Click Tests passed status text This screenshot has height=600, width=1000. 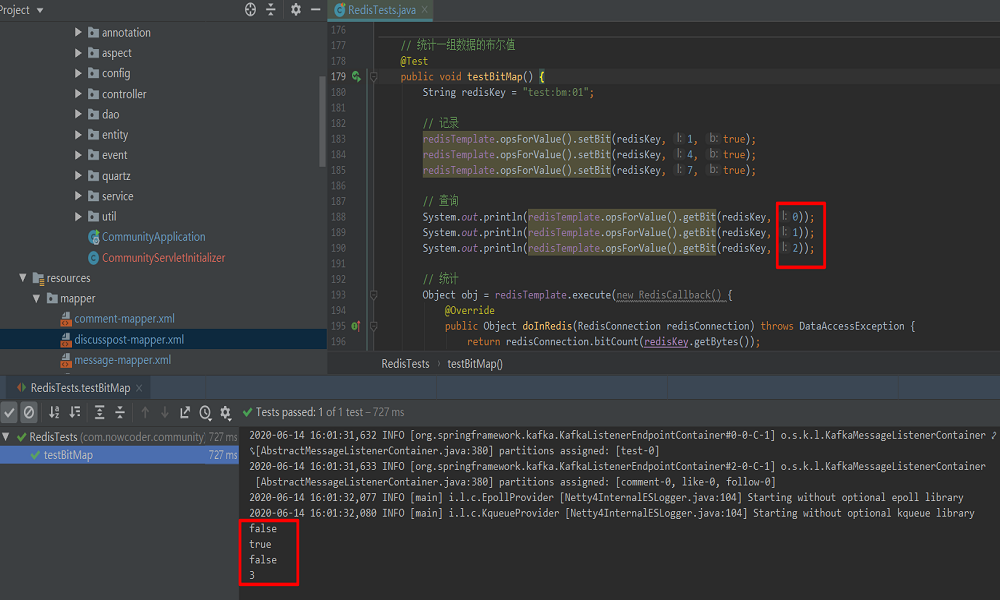click(329, 412)
